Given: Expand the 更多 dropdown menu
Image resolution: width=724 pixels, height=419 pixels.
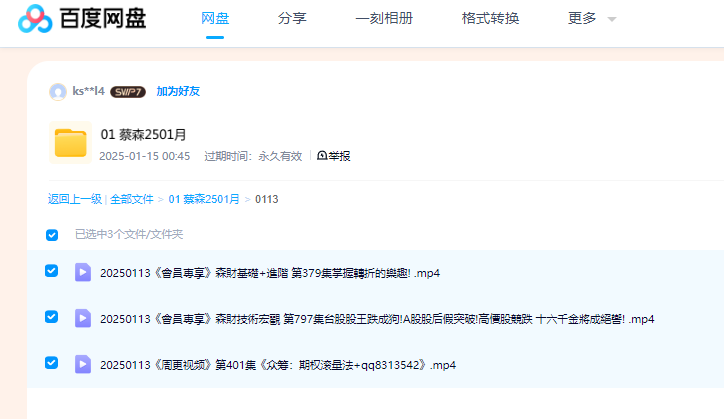Looking at the screenshot, I should [592, 18].
